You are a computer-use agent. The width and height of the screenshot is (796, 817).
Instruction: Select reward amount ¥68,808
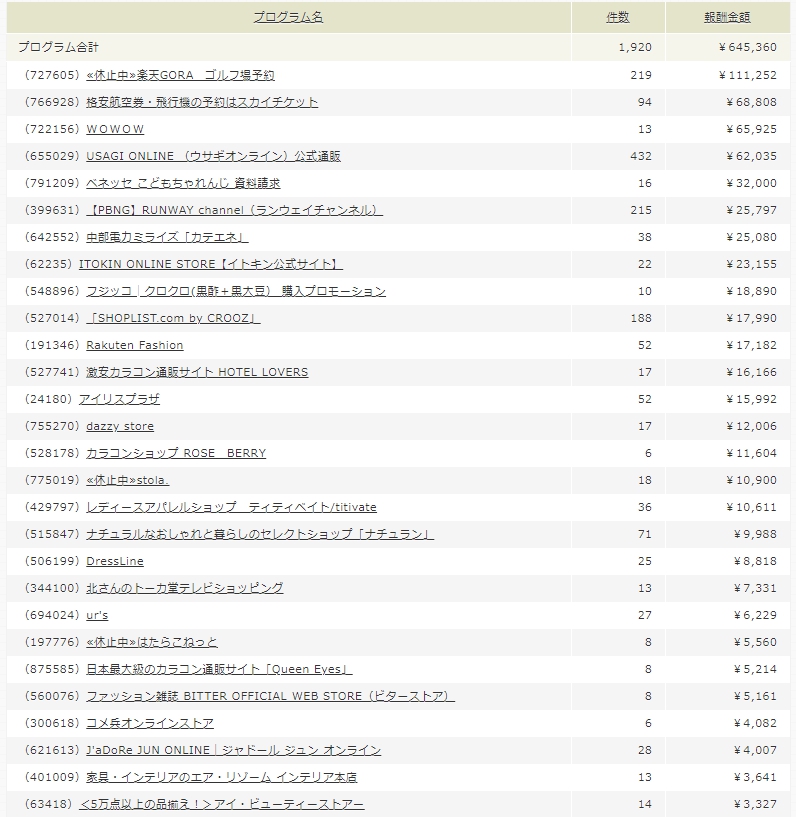[x=752, y=102]
